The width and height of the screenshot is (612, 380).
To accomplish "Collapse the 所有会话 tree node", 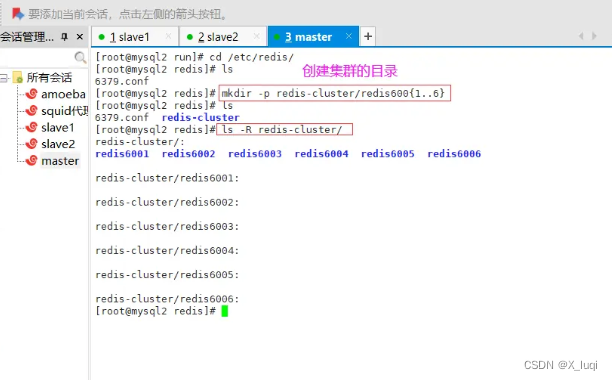I will tap(4, 78).
